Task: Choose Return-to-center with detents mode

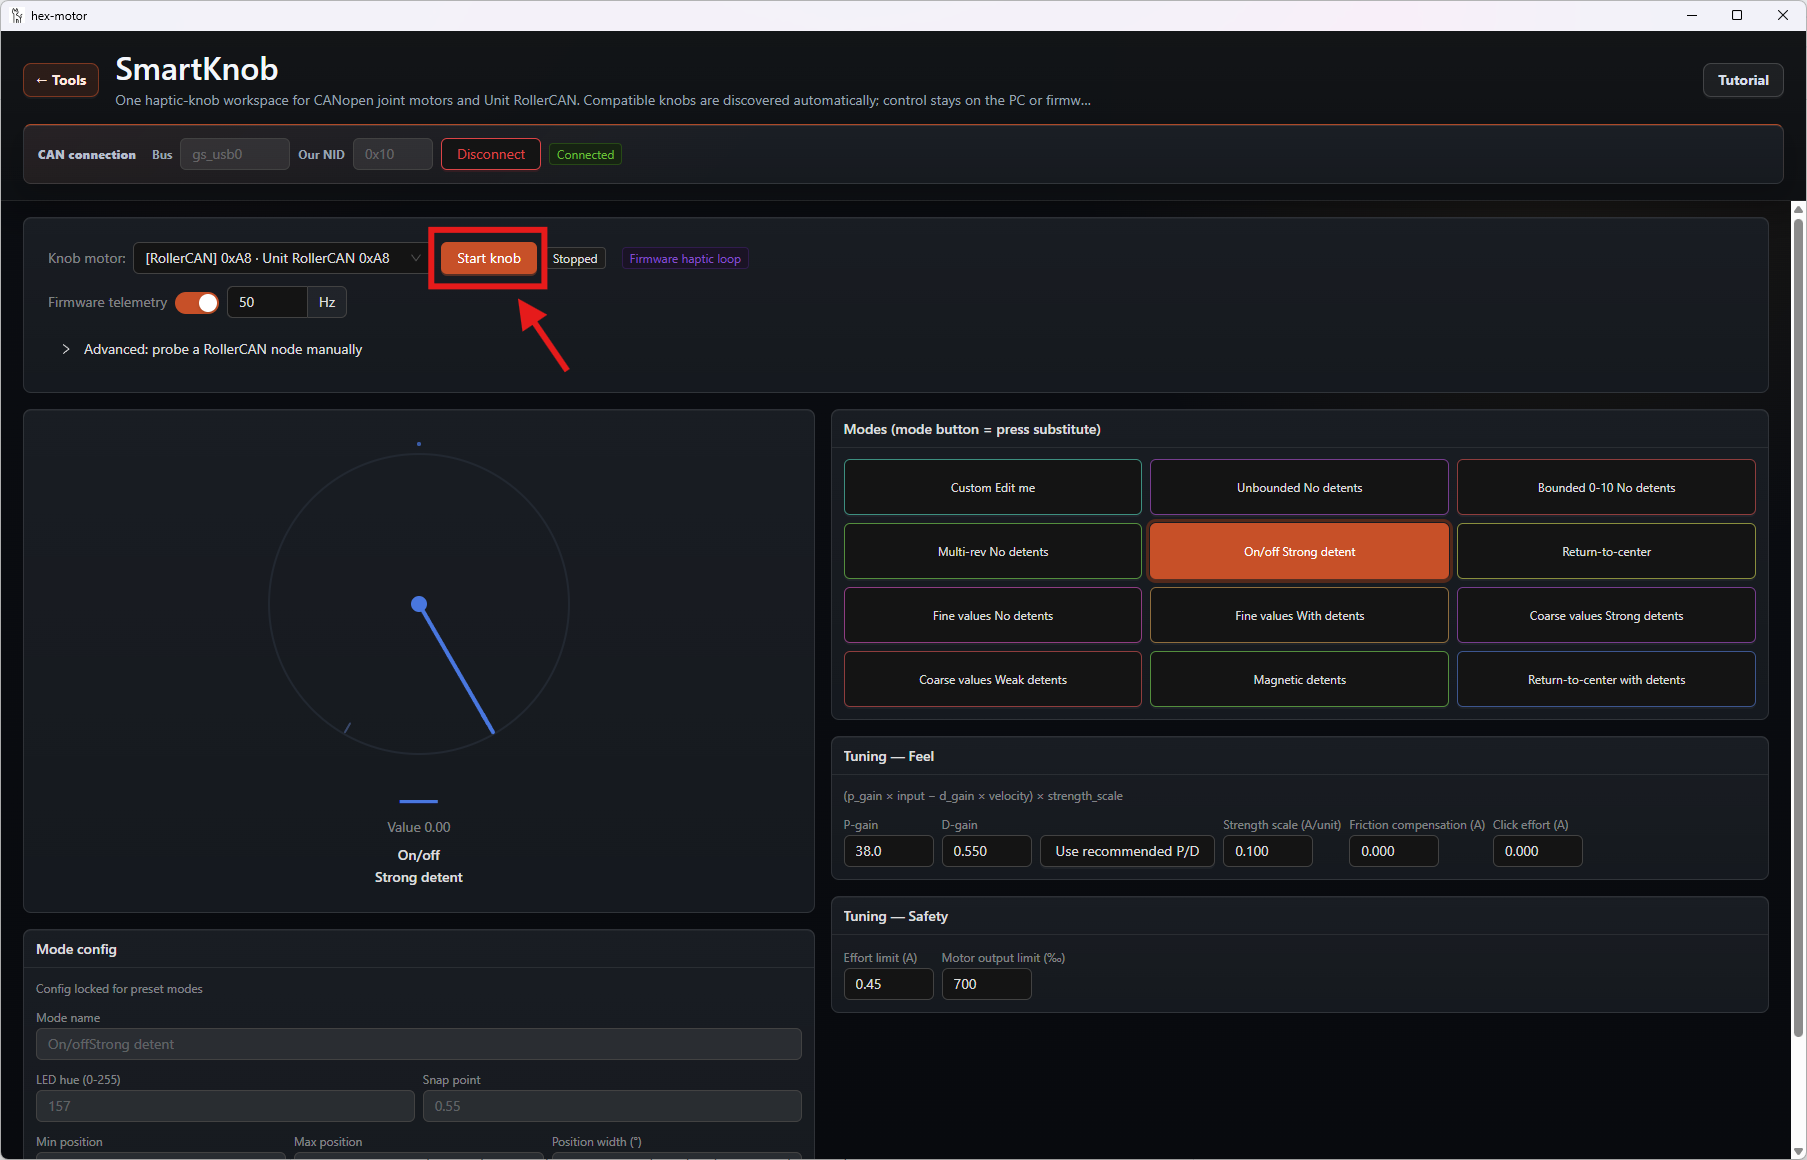Action: coord(1606,679)
